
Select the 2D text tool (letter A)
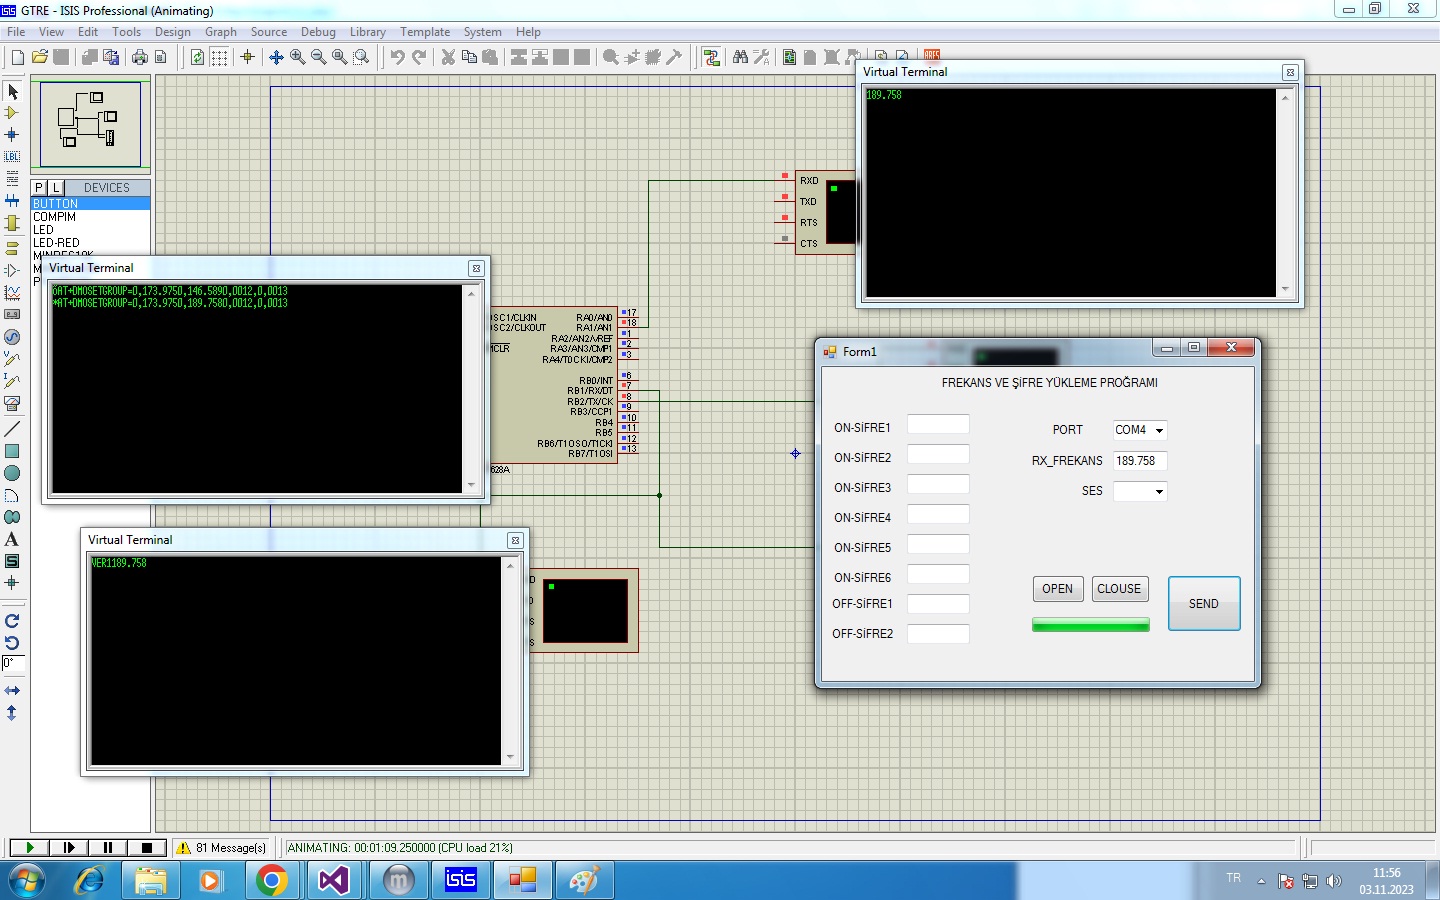(x=12, y=539)
